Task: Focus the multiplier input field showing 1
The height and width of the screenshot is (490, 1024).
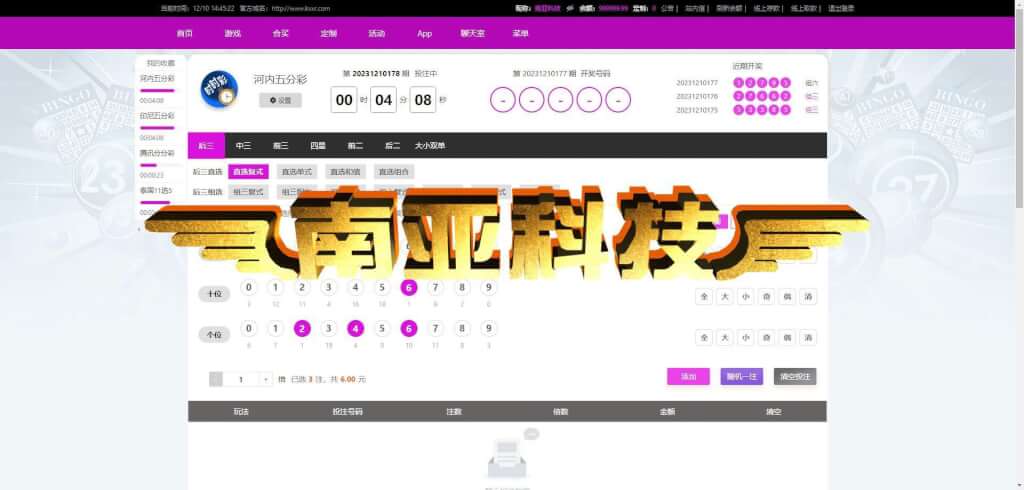Action: point(241,379)
